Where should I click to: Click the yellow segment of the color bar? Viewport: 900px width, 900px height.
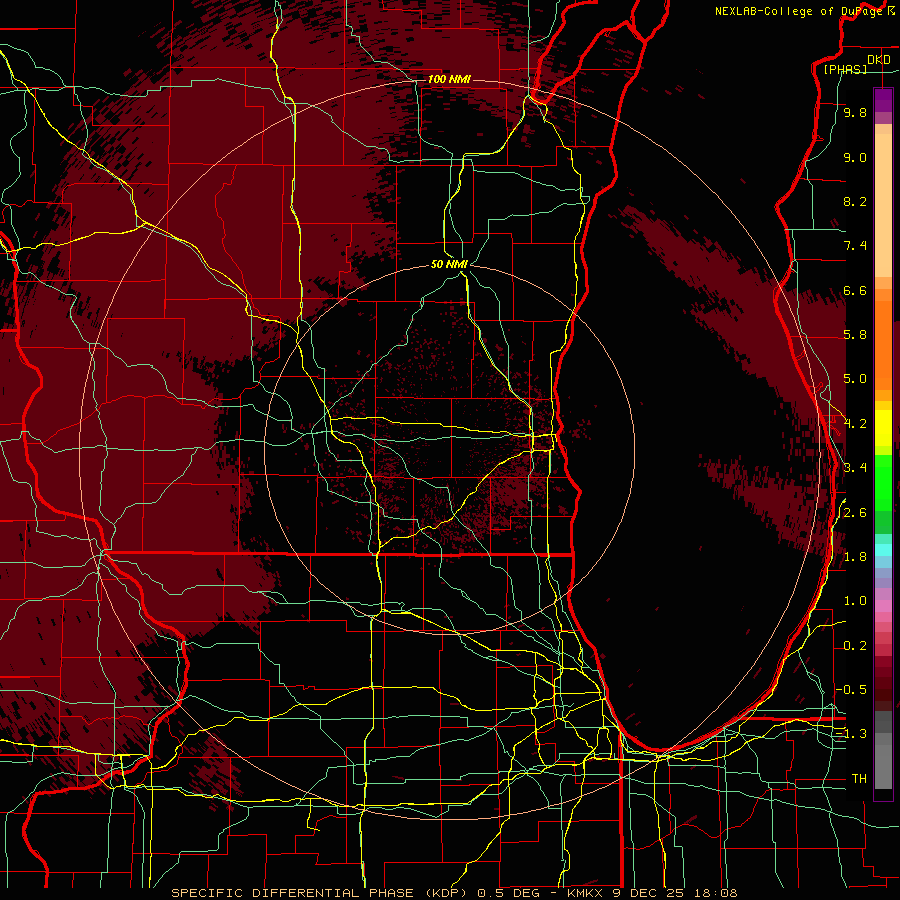tap(883, 428)
